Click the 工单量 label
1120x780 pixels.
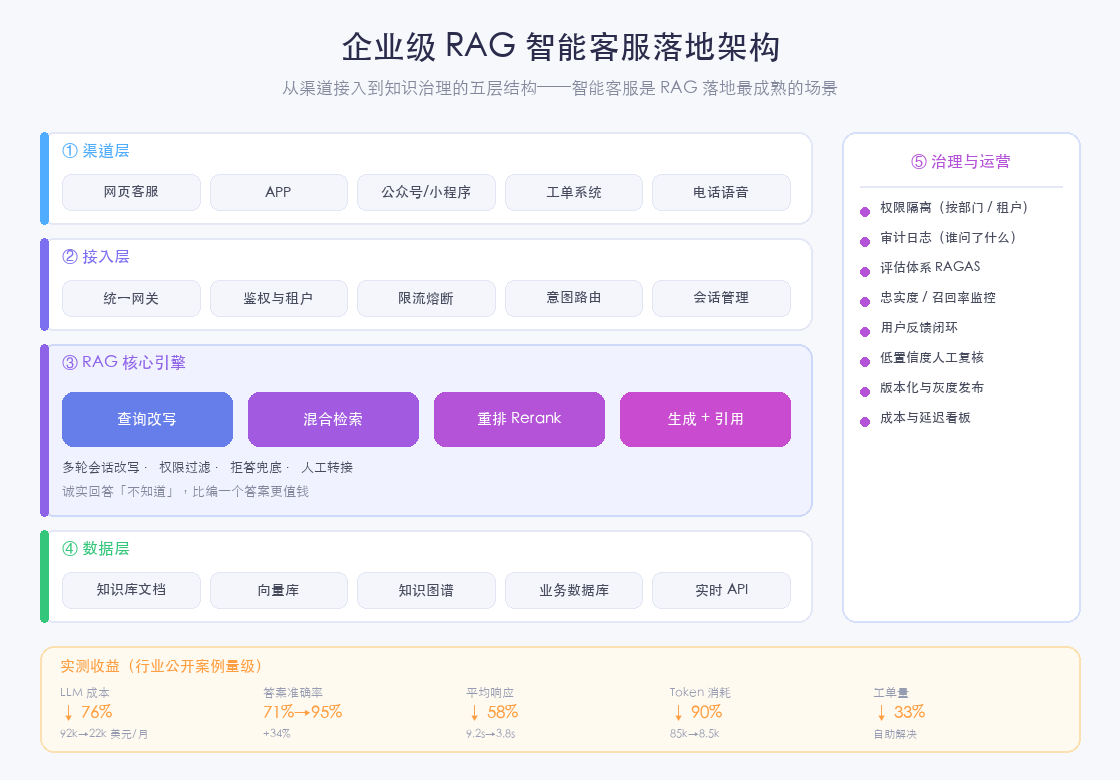pos(891,693)
